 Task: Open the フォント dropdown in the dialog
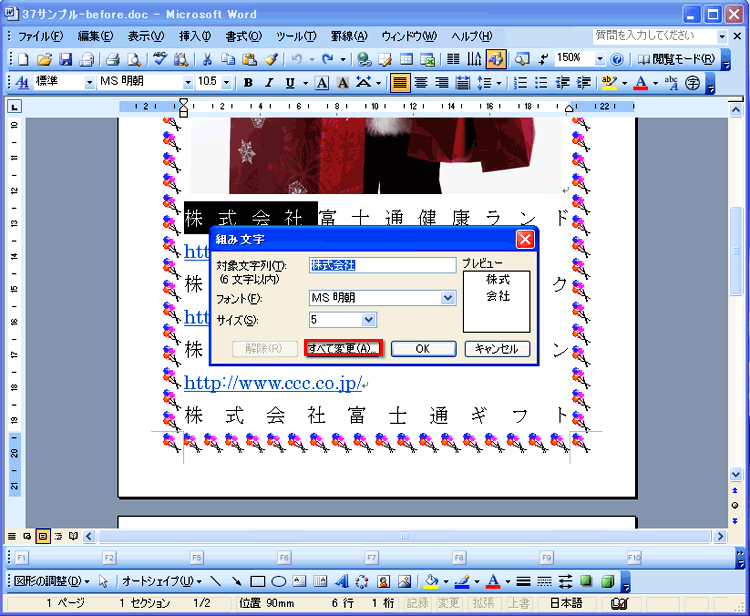(x=447, y=297)
